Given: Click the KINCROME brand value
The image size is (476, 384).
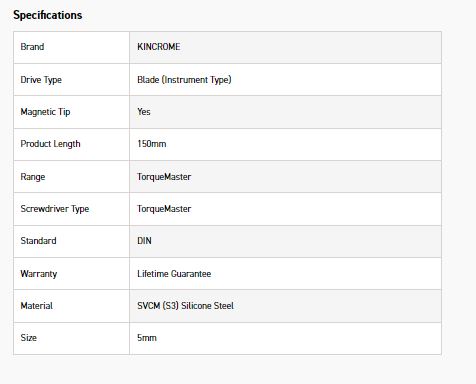Looking at the screenshot, I should coord(159,47).
